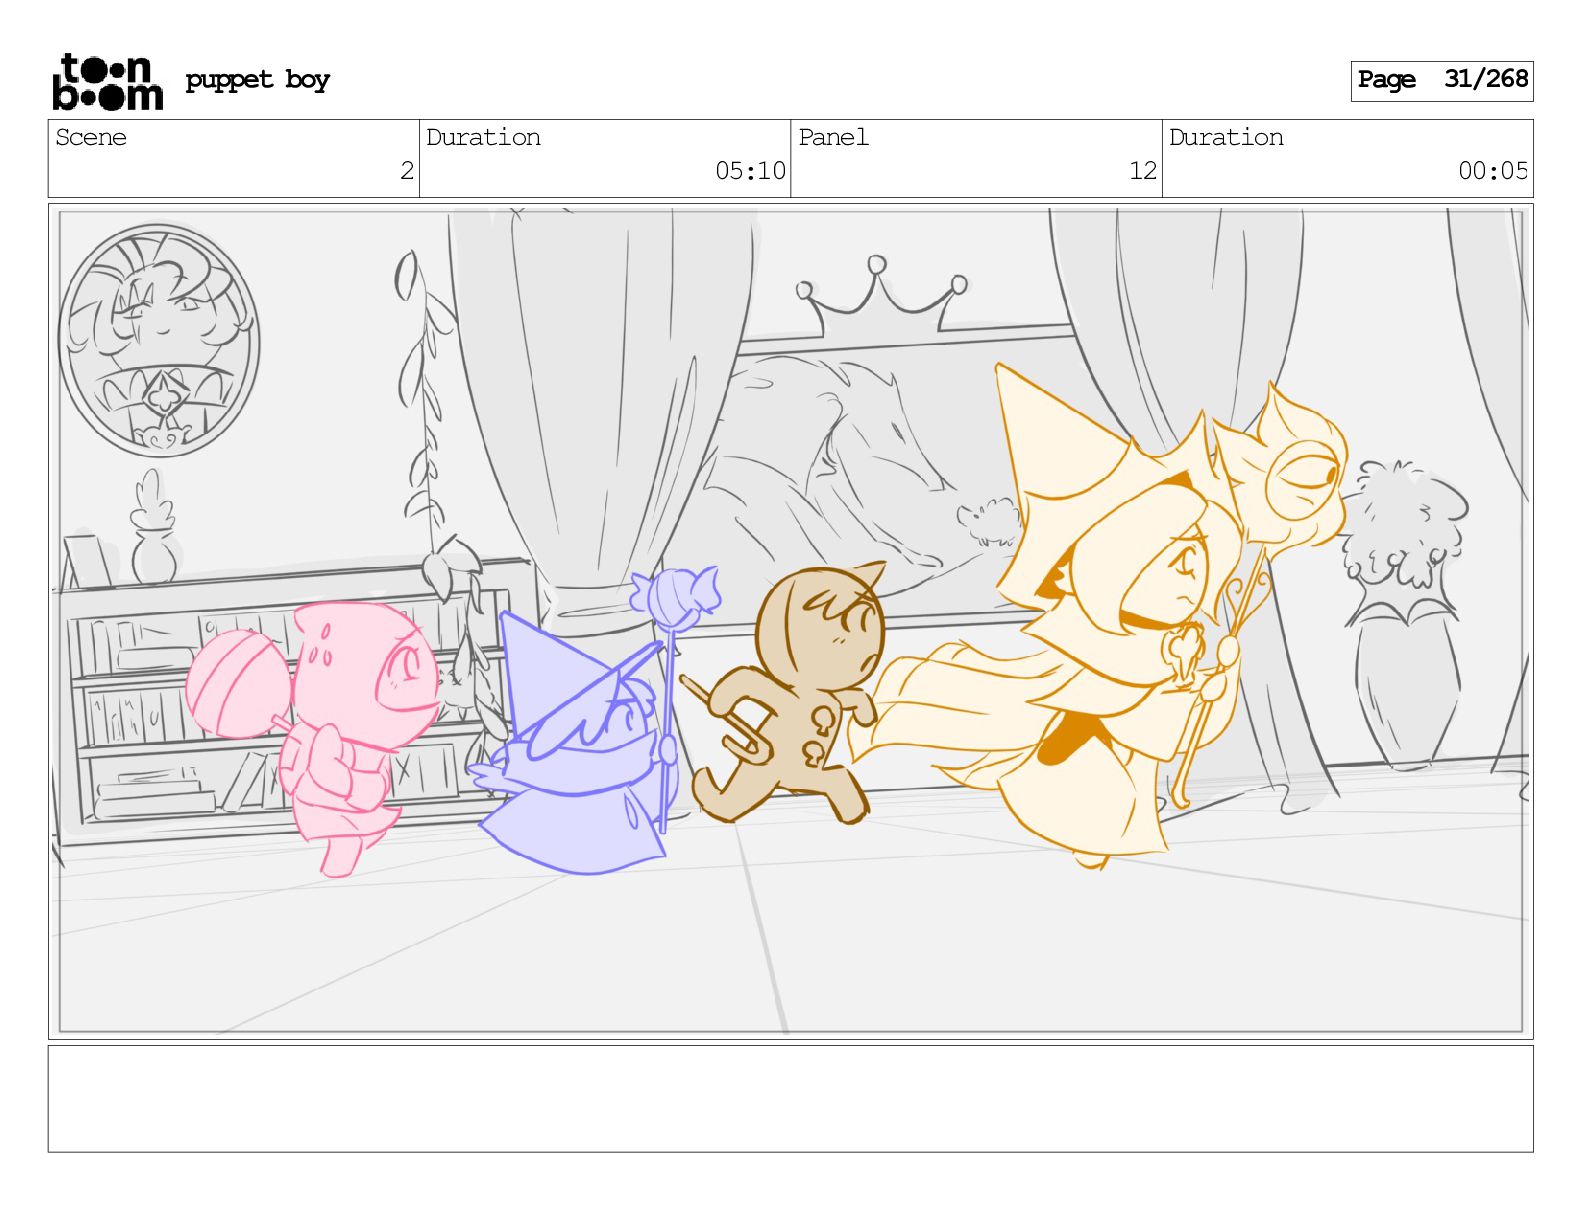Select the panel duration value '00:05'
Viewport: 1584px width, 1224px height.
coord(1493,171)
